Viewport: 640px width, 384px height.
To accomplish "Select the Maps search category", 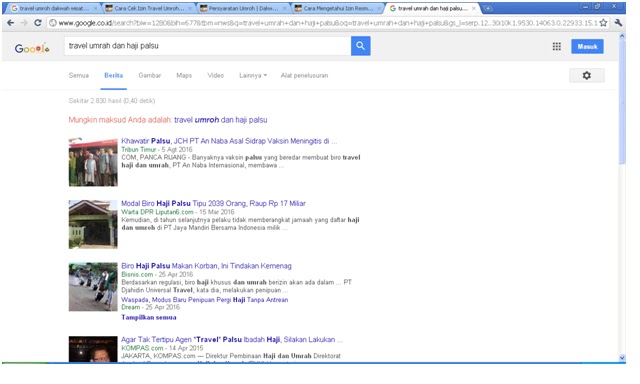I will (x=184, y=75).
